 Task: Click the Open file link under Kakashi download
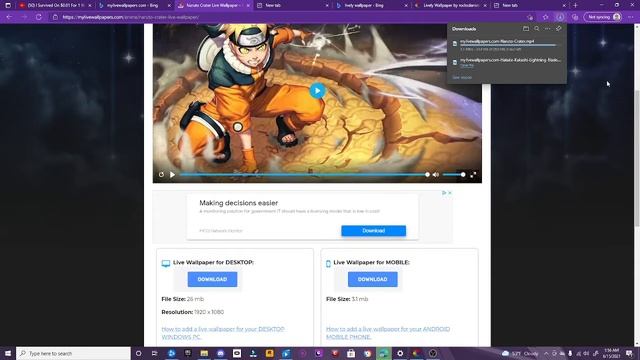point(467,65)
